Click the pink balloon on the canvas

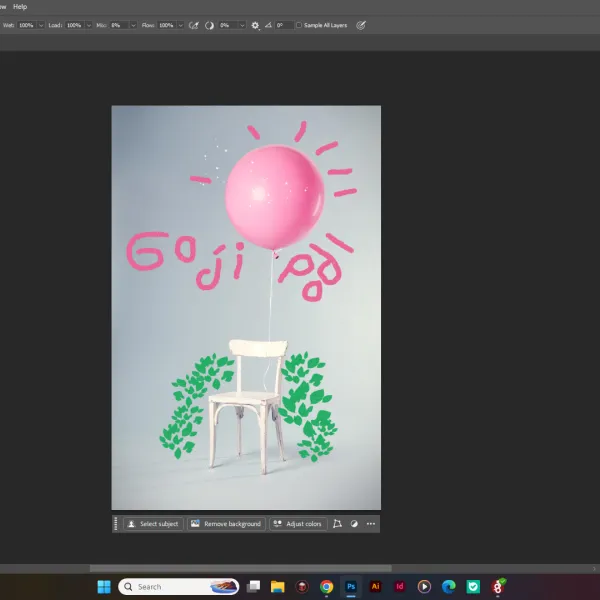click(275, 197)
